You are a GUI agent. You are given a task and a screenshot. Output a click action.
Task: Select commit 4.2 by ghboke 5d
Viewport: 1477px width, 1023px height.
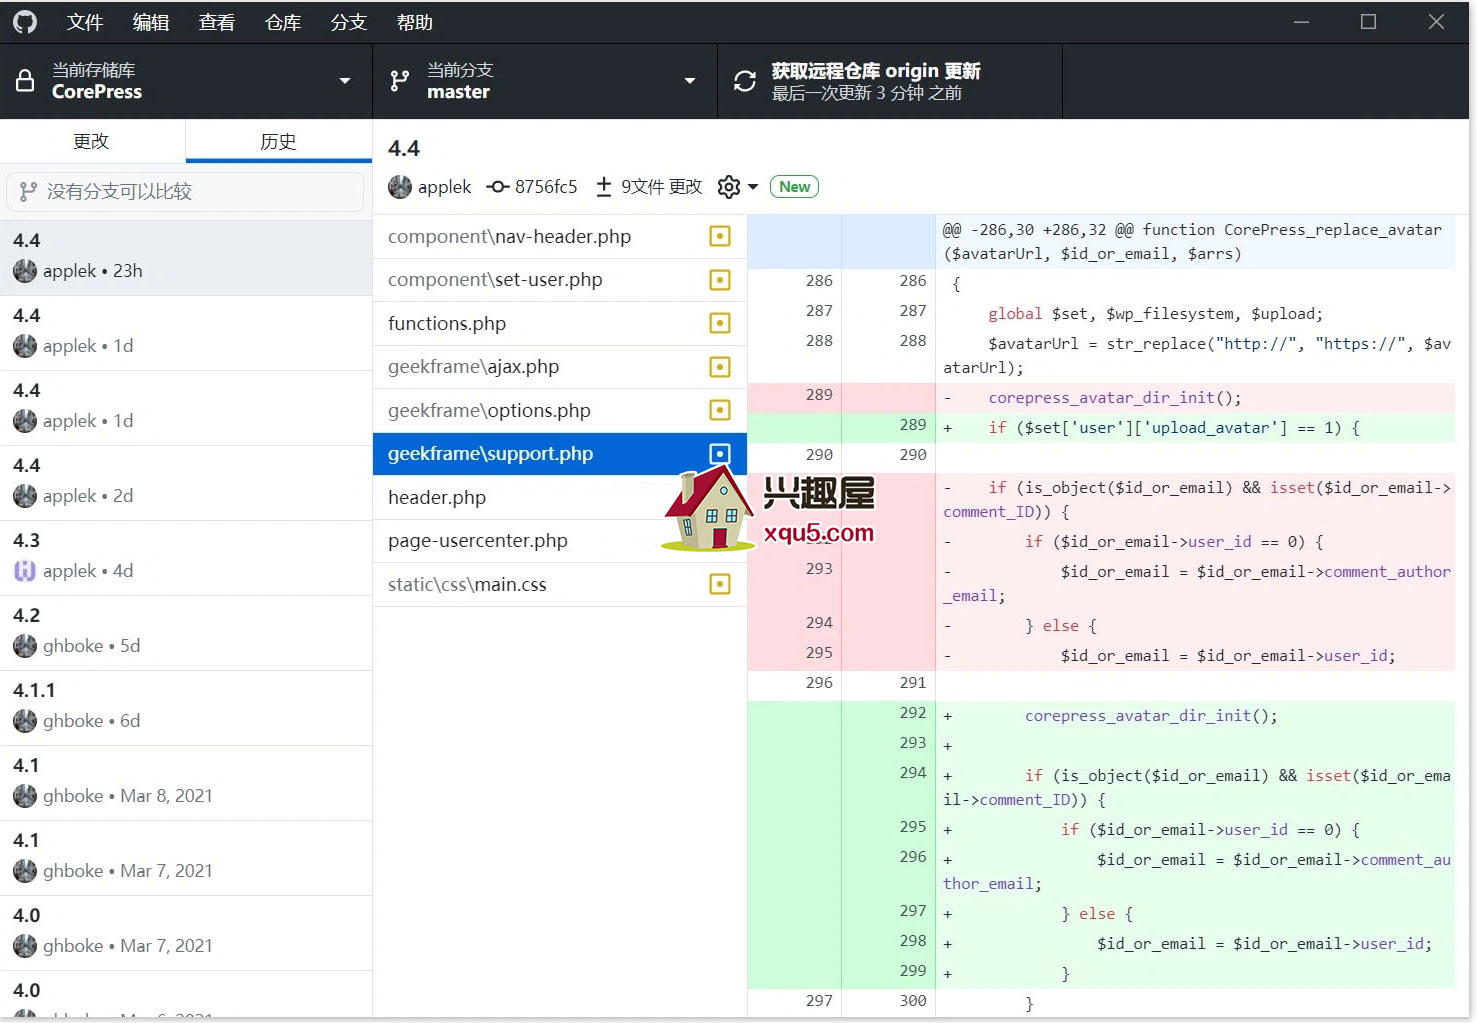[x=186, y=632]
